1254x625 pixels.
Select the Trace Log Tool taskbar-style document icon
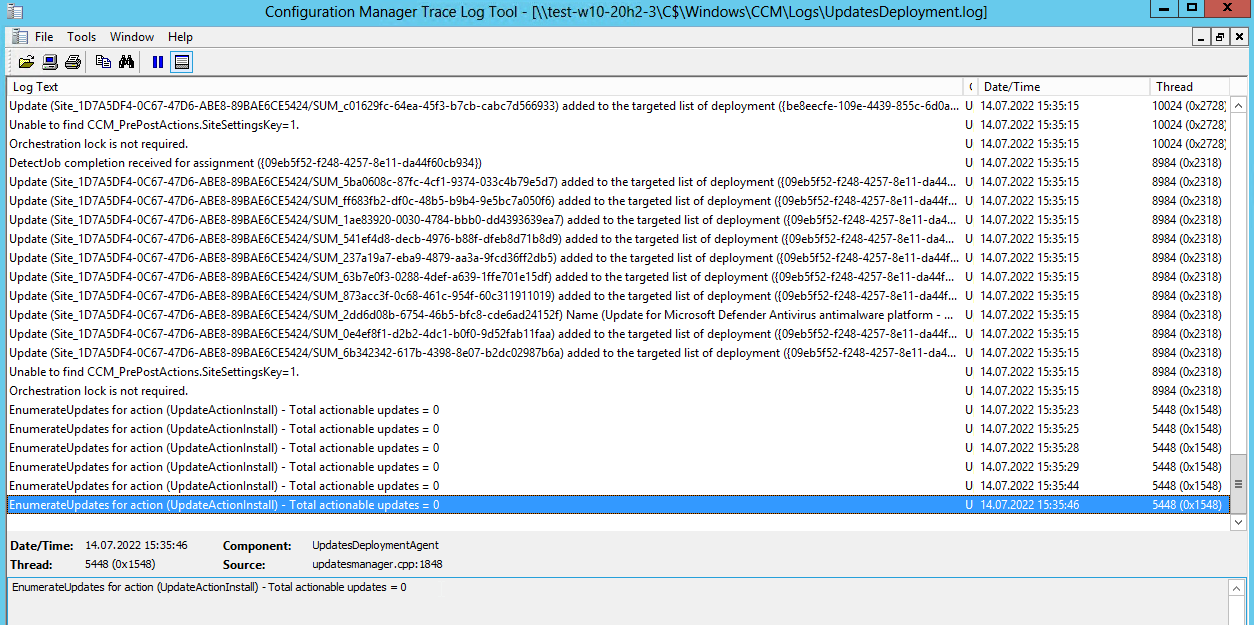tap(18, 36)
